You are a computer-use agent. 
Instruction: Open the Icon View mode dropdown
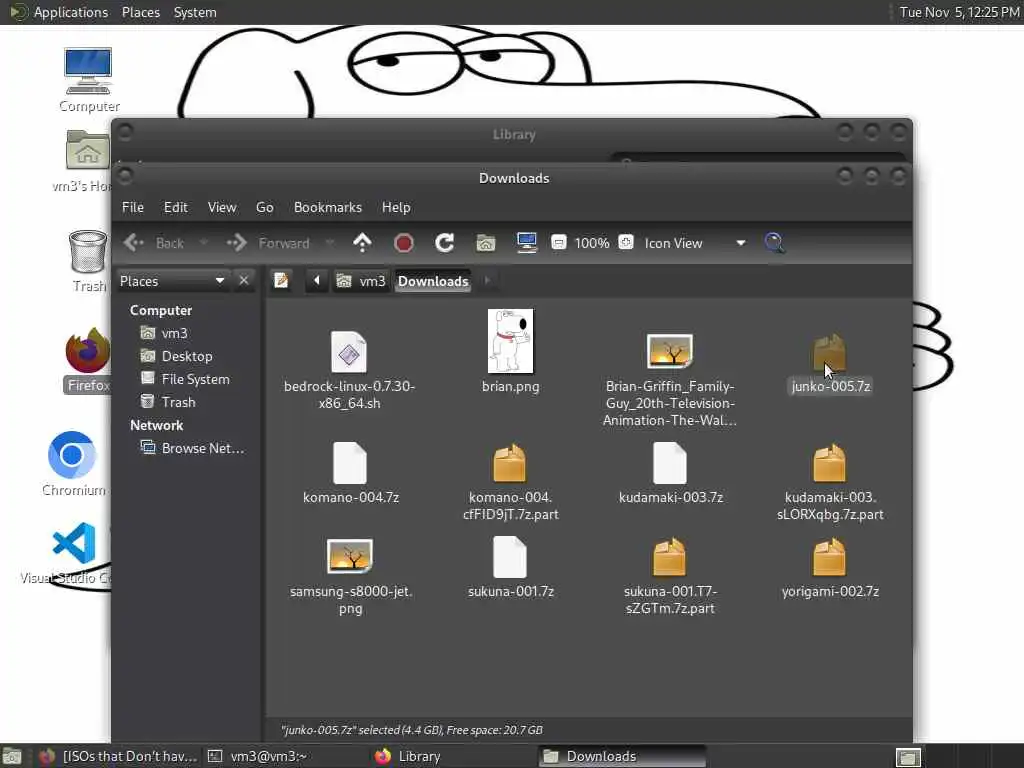tap(695, 243)
